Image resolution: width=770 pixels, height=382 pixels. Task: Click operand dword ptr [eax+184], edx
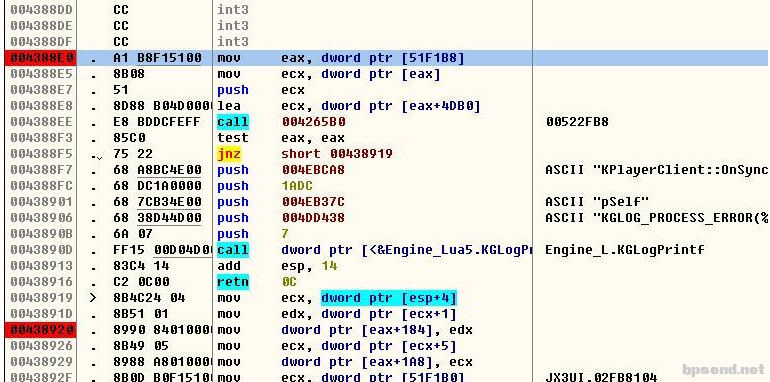point(377,329)
